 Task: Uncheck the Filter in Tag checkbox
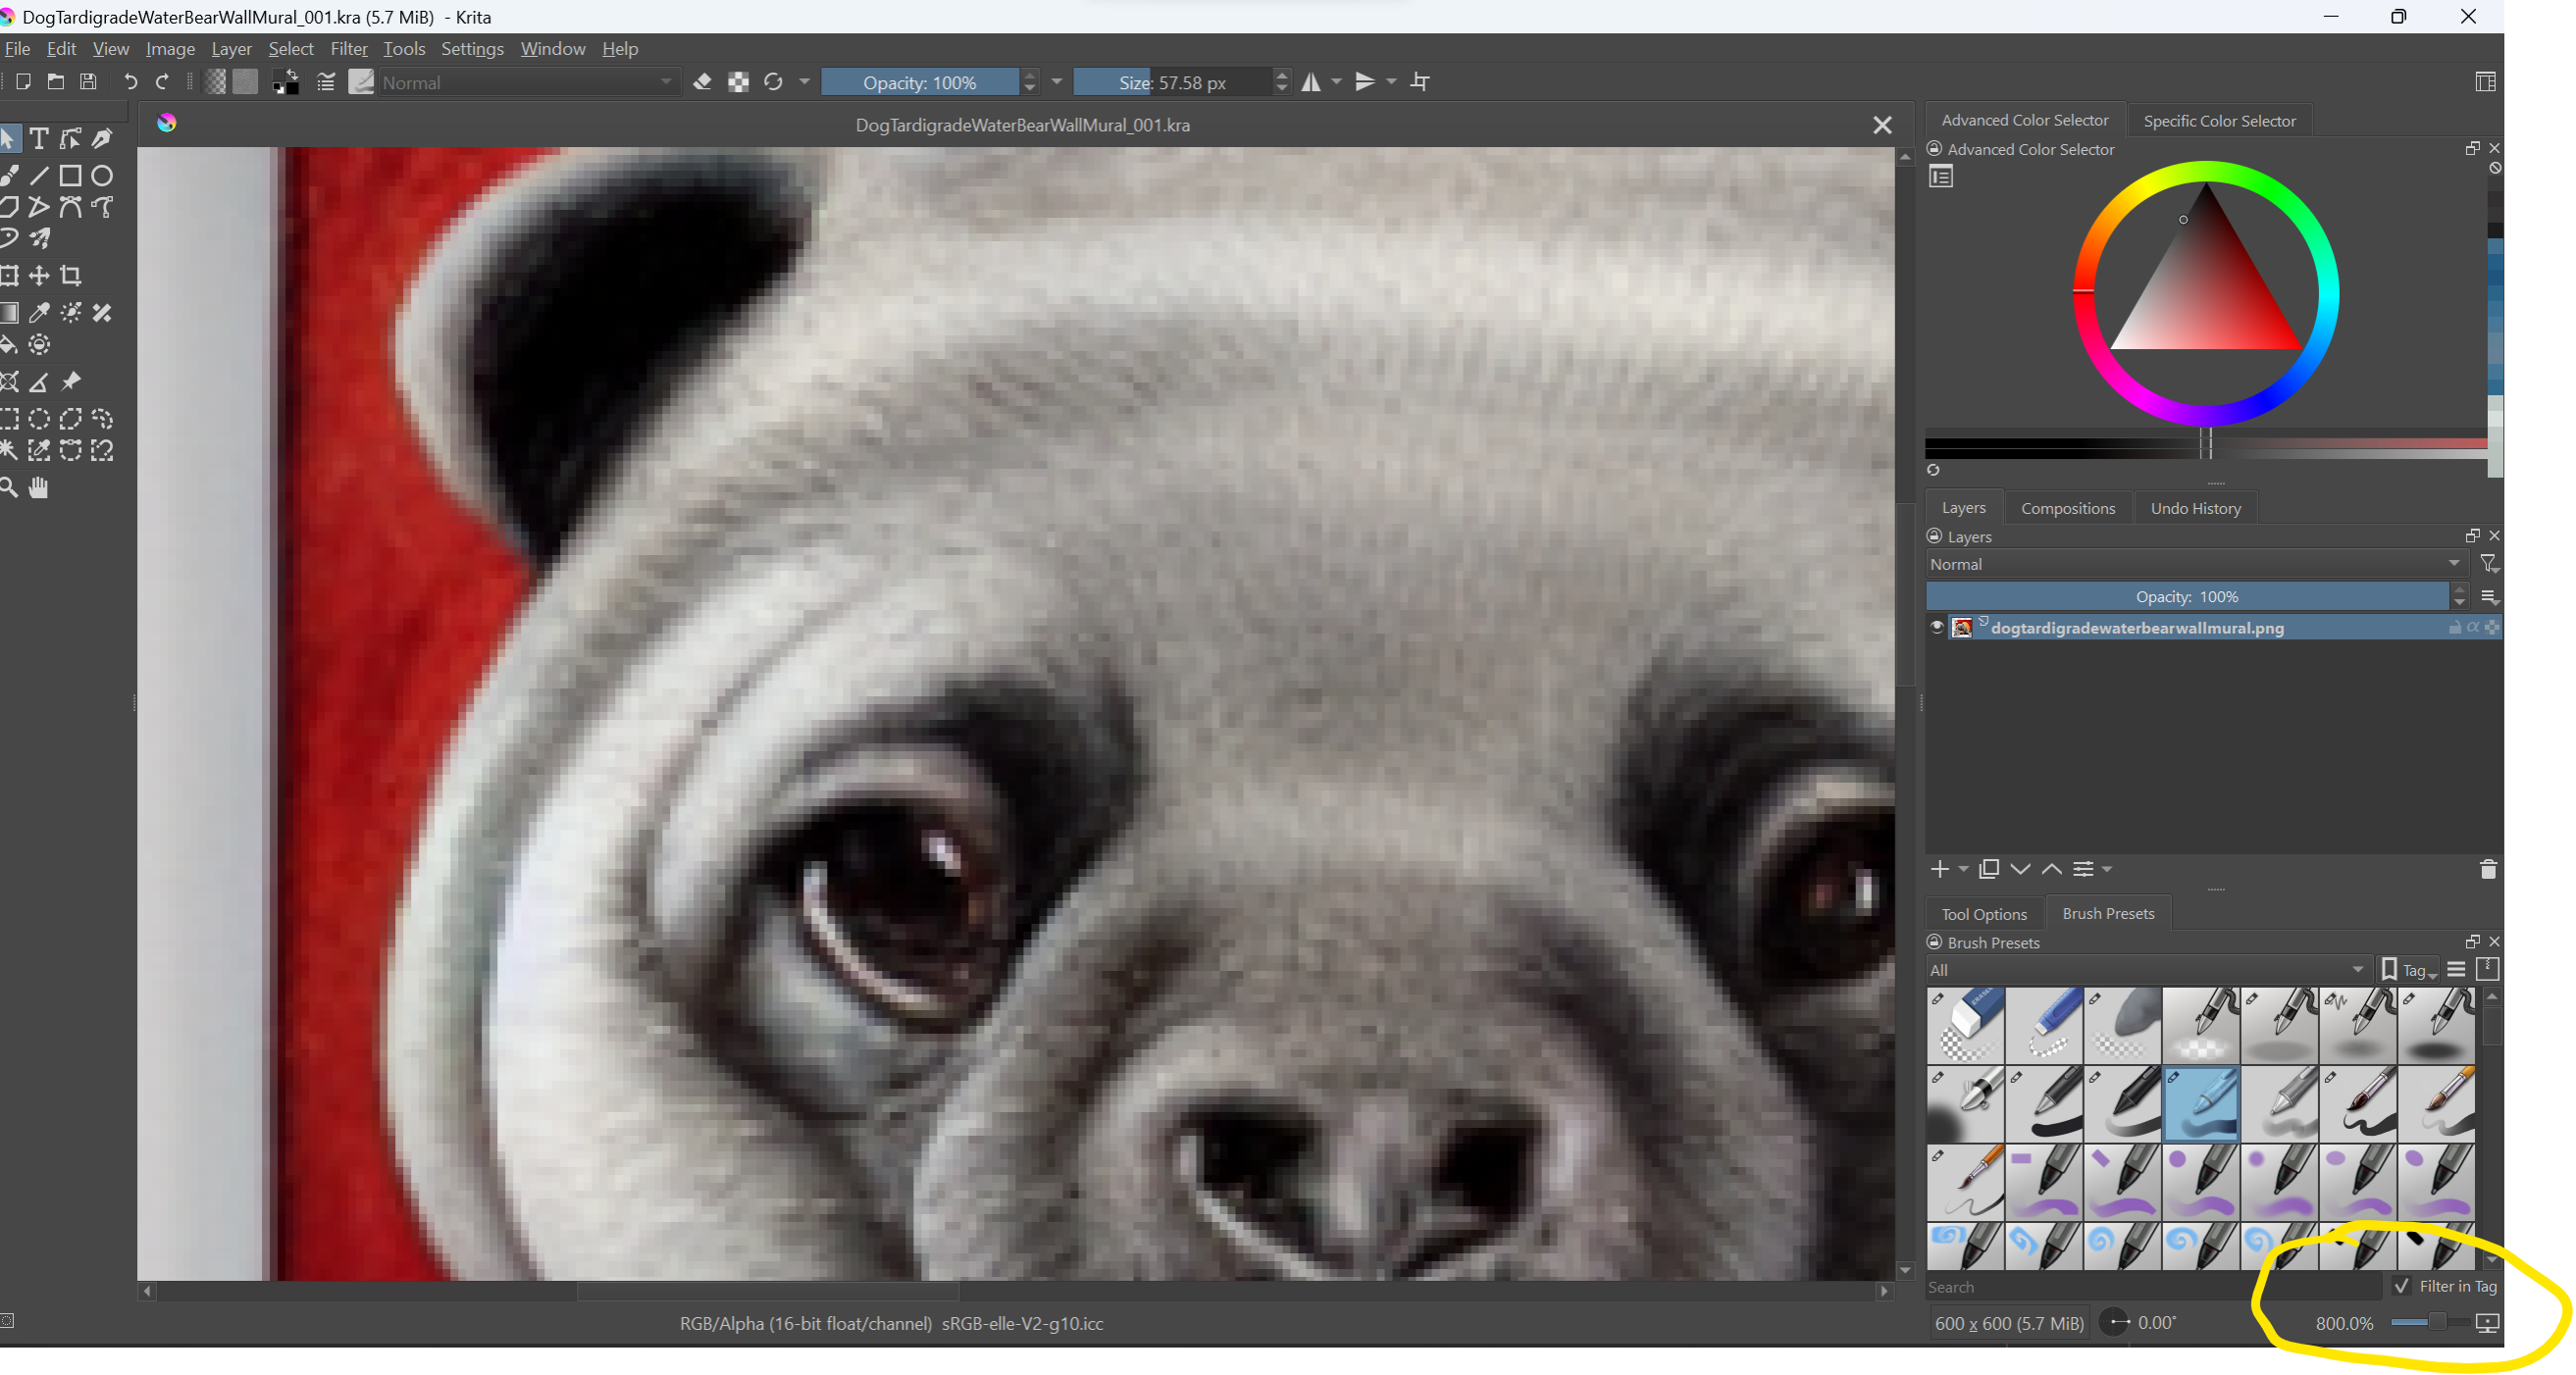point(2401,1286)
